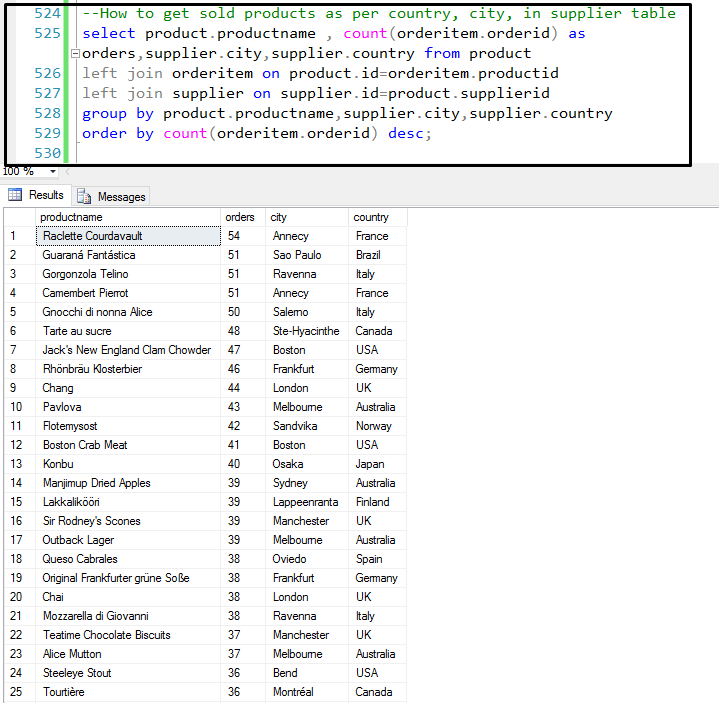Select the orders column header
Viewport: 719px width, 703px height.
coord(243,217)
